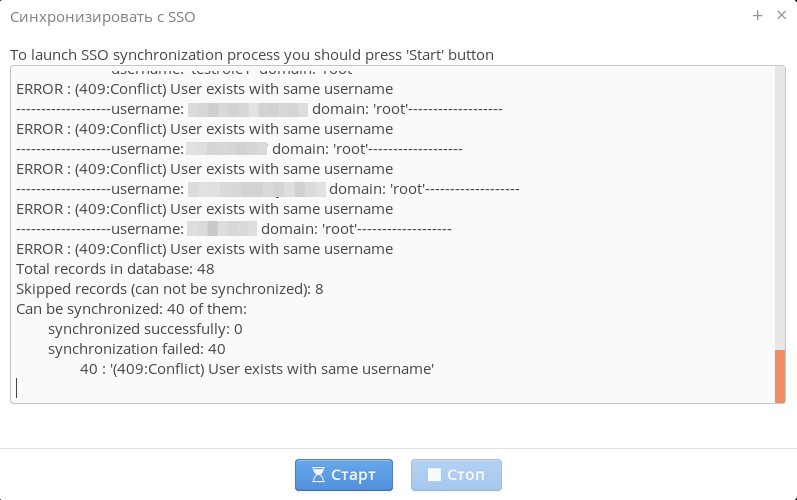Click the last username line before Total records
The height and width of the screenshot is (500, 797).
pos(234,229)
